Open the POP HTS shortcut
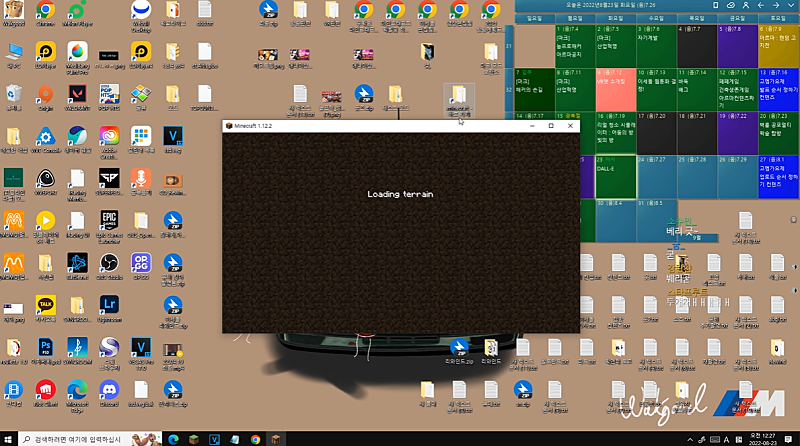The image size is (800, 446). 109,98
